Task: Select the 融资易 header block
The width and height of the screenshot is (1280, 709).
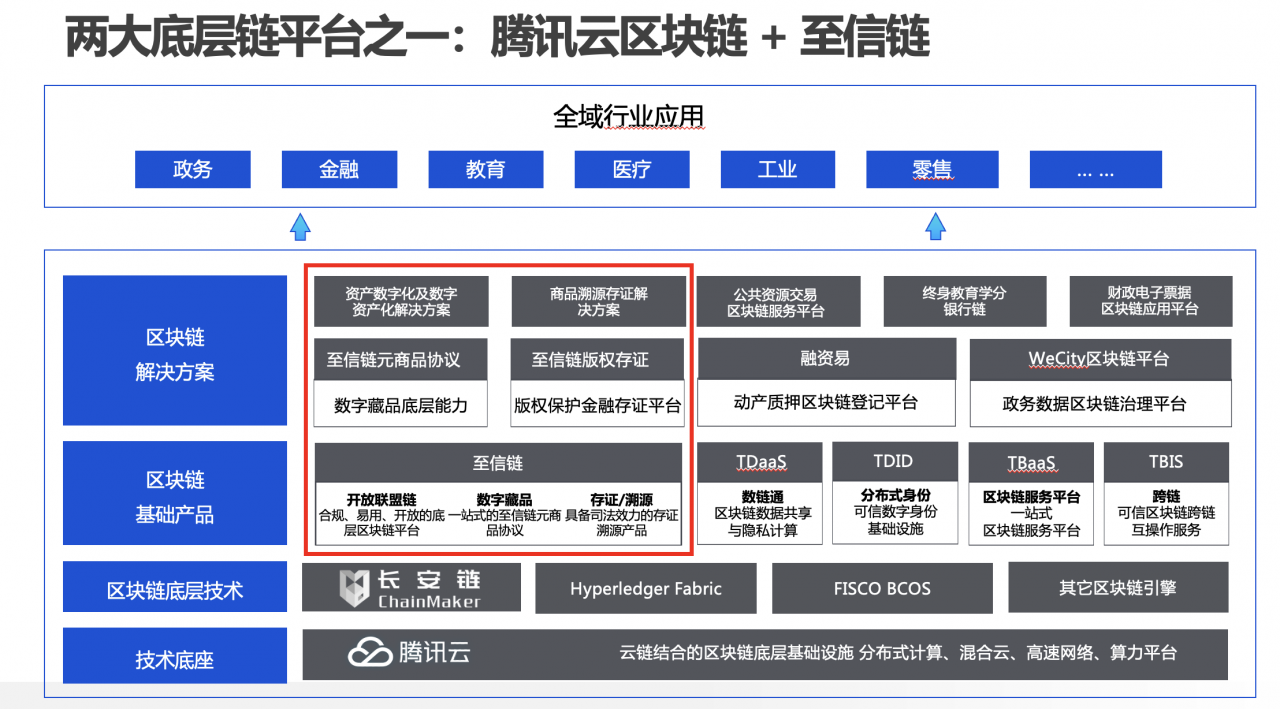Action: [x=826, y=359]
